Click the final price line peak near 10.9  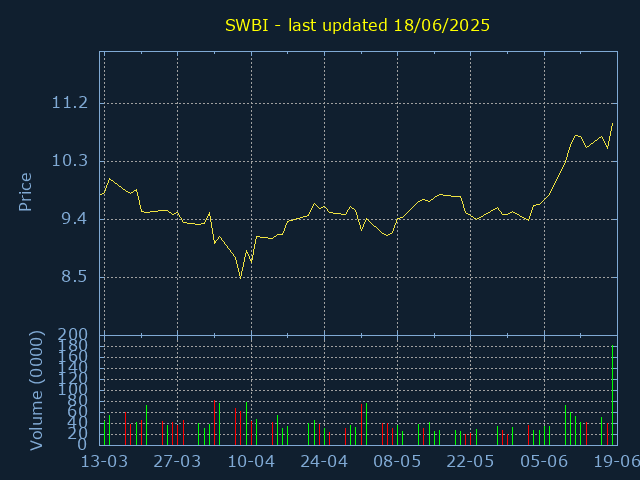tap(612, 124)
